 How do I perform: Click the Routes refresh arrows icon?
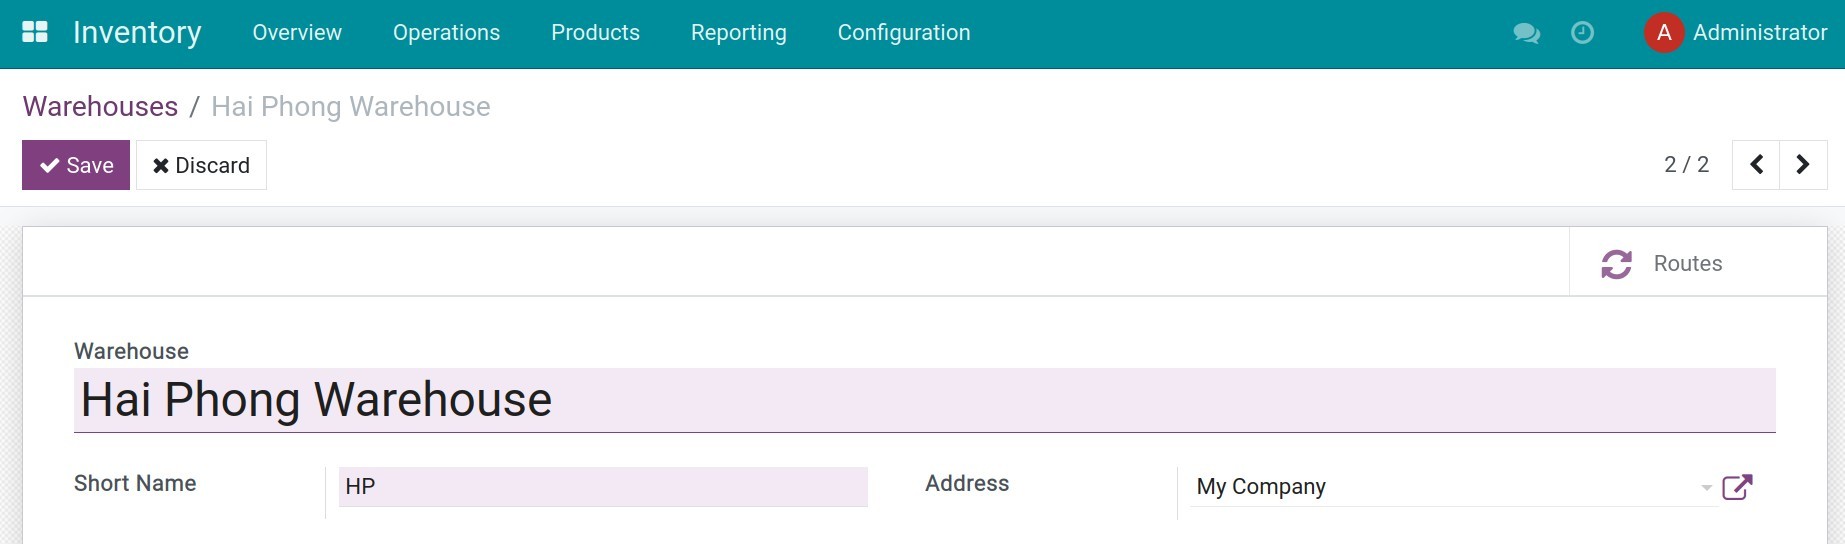click(x=1616, y=264)
